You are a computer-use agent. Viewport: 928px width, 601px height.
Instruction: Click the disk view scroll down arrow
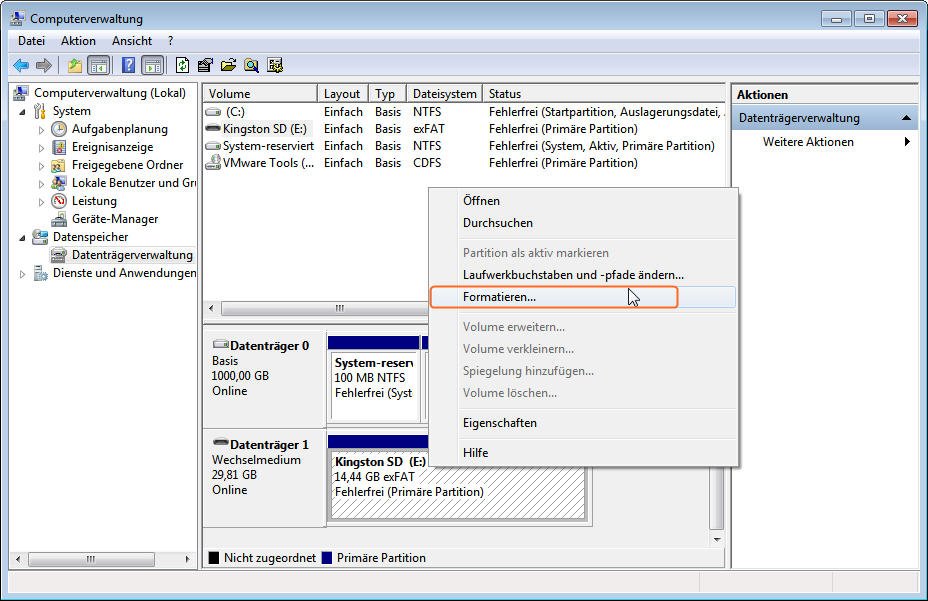(x=717, y=539)
